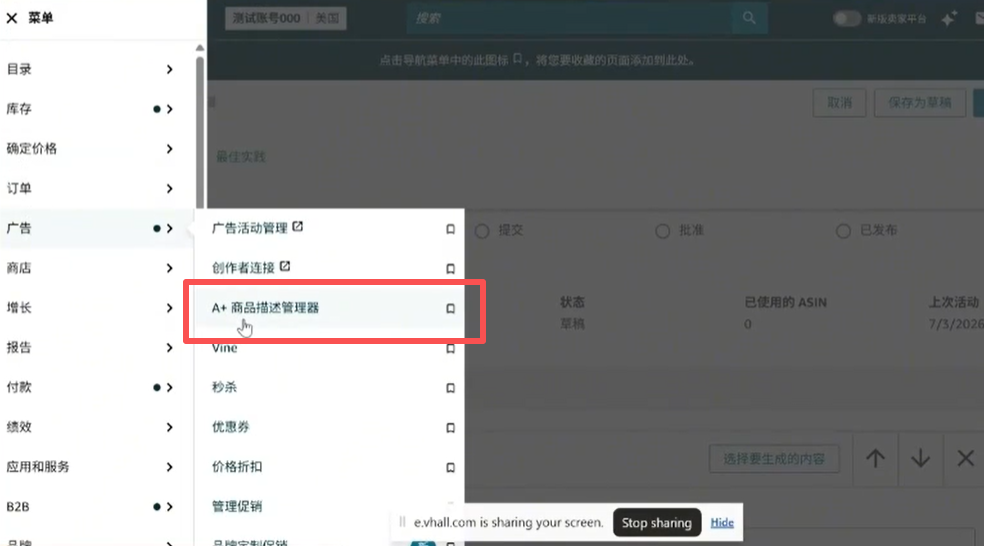Bookmark 广告活动管理 menu entry
Image resolution: width=984 pixels, height=546 pixels.
[450, 229]
